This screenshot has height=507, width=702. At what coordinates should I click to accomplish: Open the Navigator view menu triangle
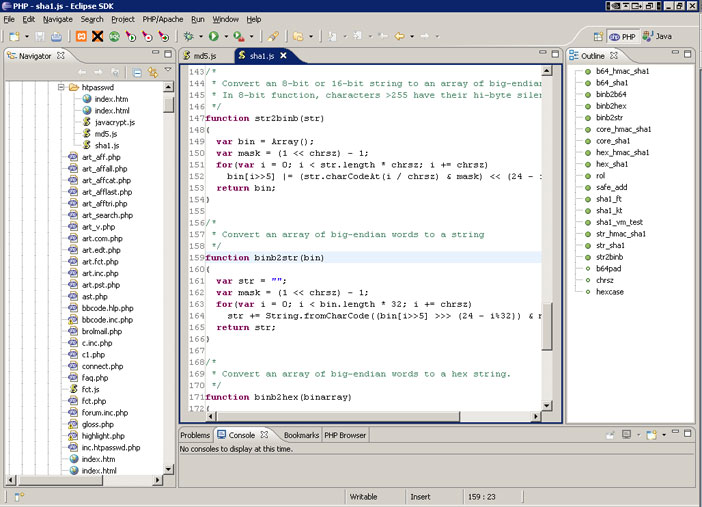coord(168,69)
